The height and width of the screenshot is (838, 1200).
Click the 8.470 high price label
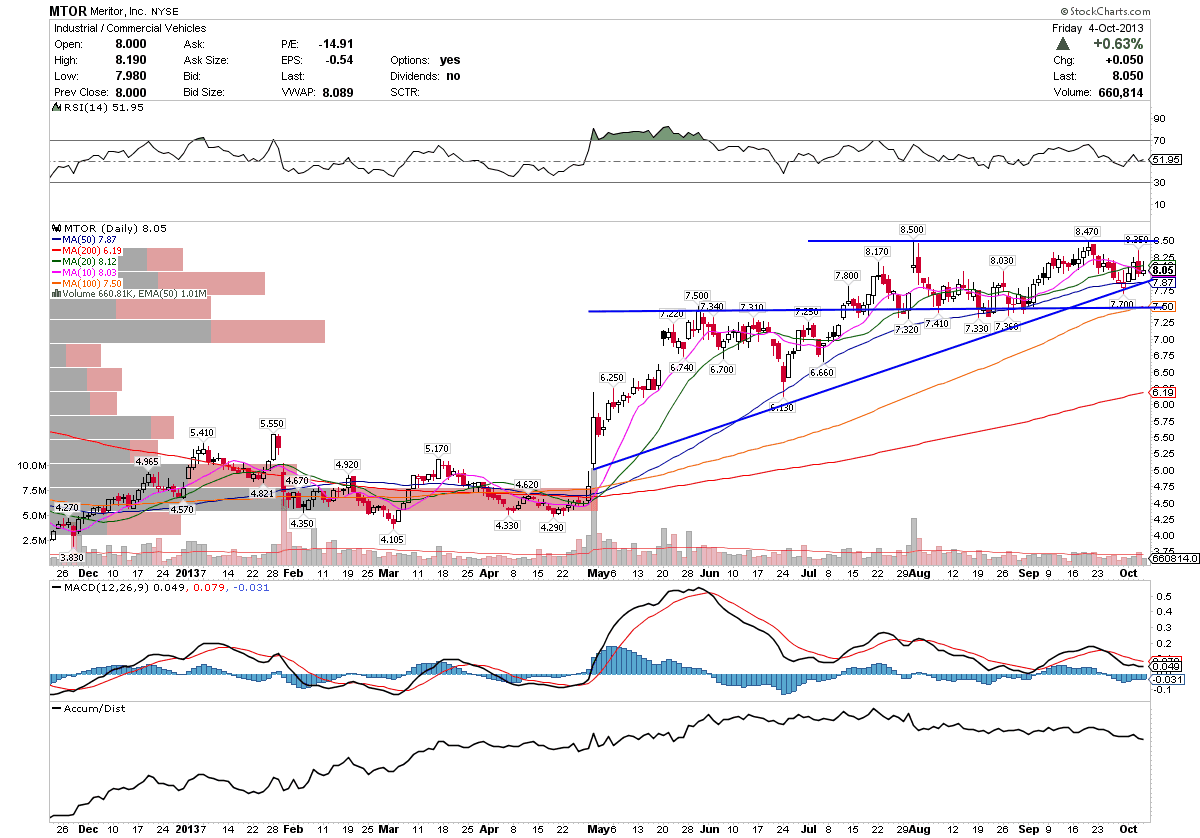pyautogui.click(x=1088, y=231)
